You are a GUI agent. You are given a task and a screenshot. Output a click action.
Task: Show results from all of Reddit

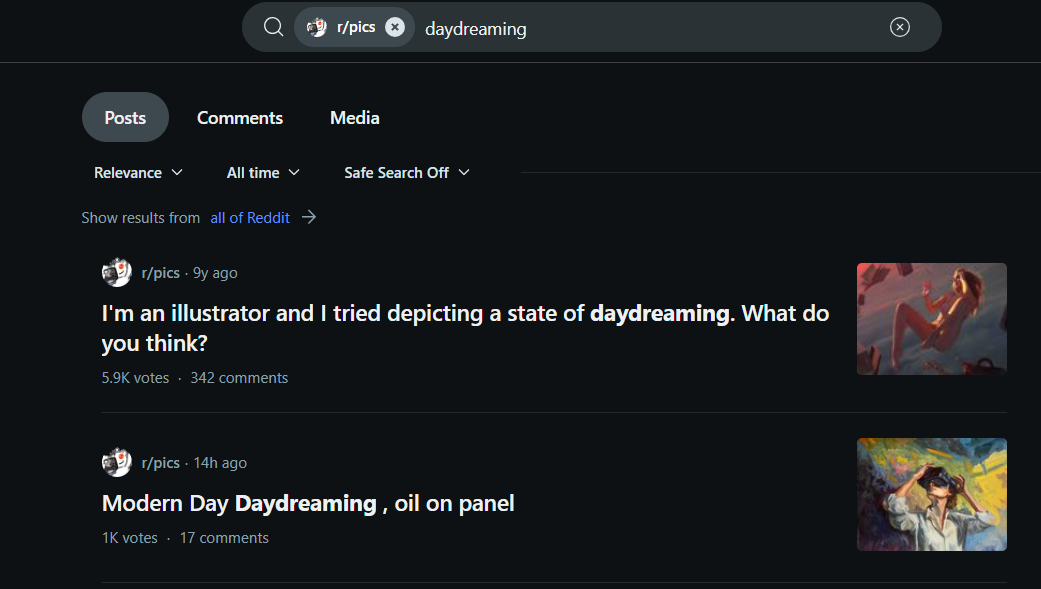point(250,217)
